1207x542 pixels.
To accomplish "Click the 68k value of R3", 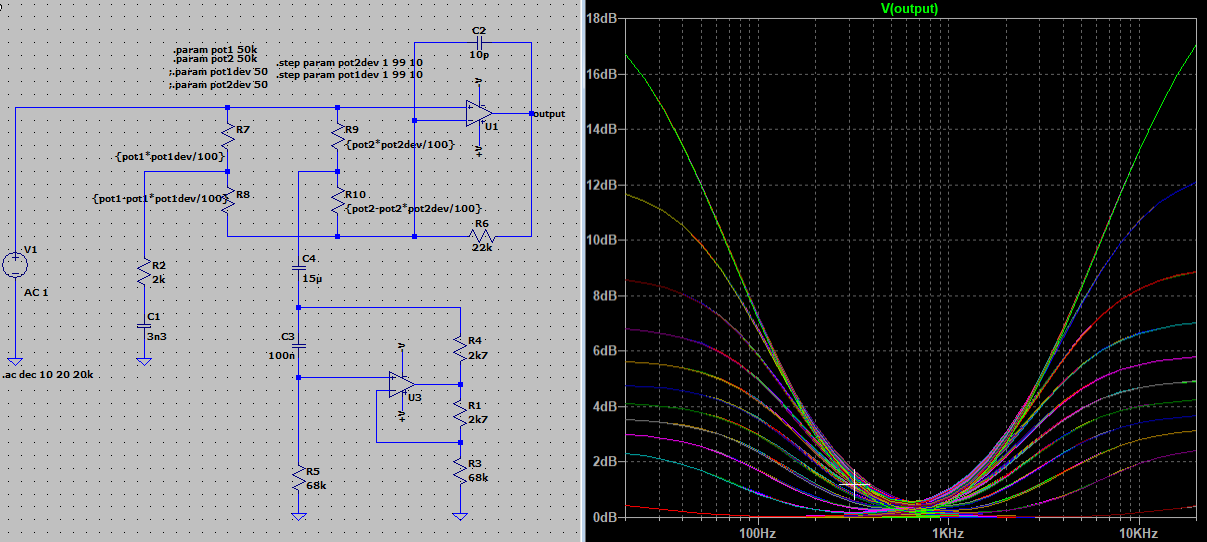I will 477,478.
